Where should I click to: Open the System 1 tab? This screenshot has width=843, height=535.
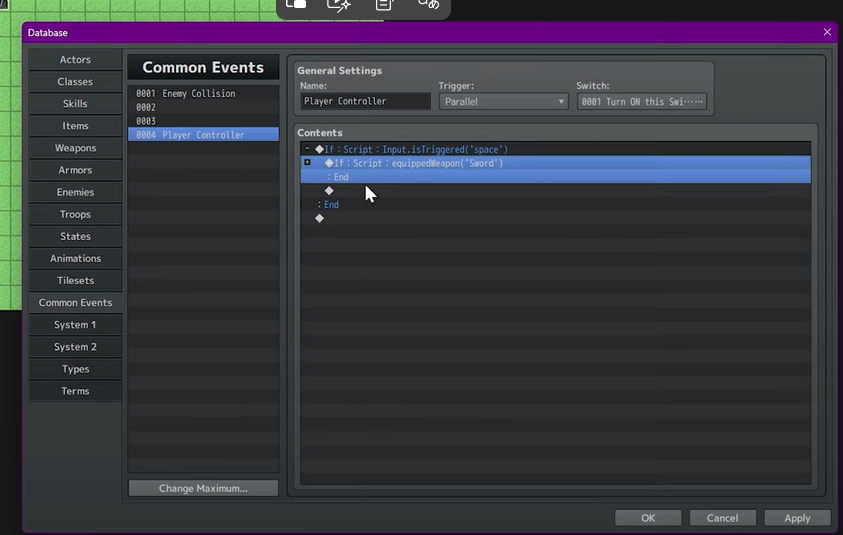(75, 324)
